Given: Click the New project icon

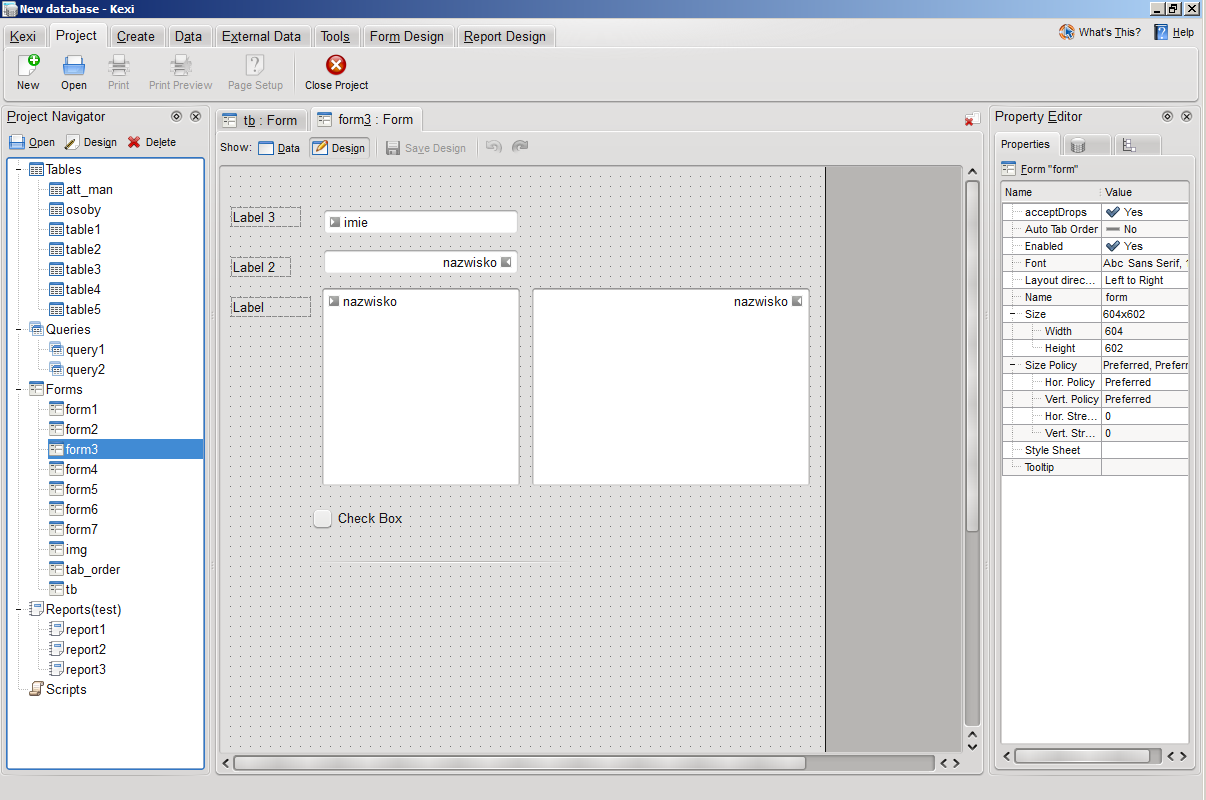Looking at the screenshot, I should 28,66.
